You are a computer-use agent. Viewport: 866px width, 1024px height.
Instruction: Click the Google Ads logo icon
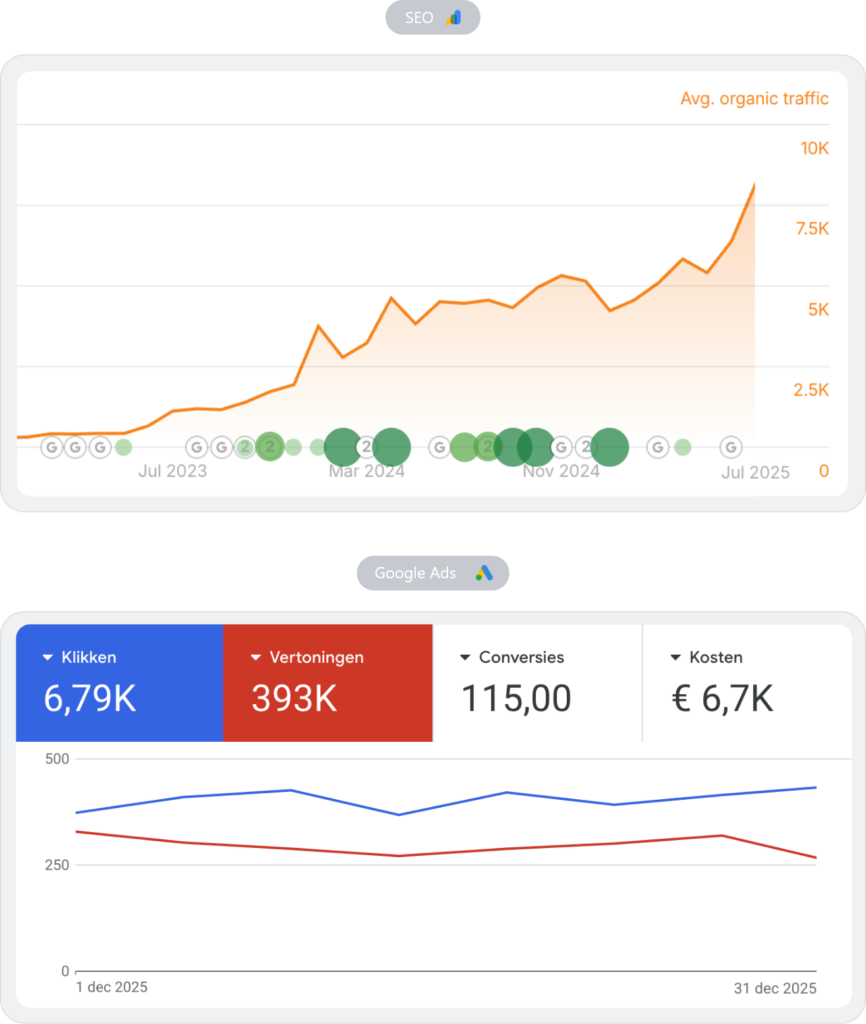coord(484,573)
